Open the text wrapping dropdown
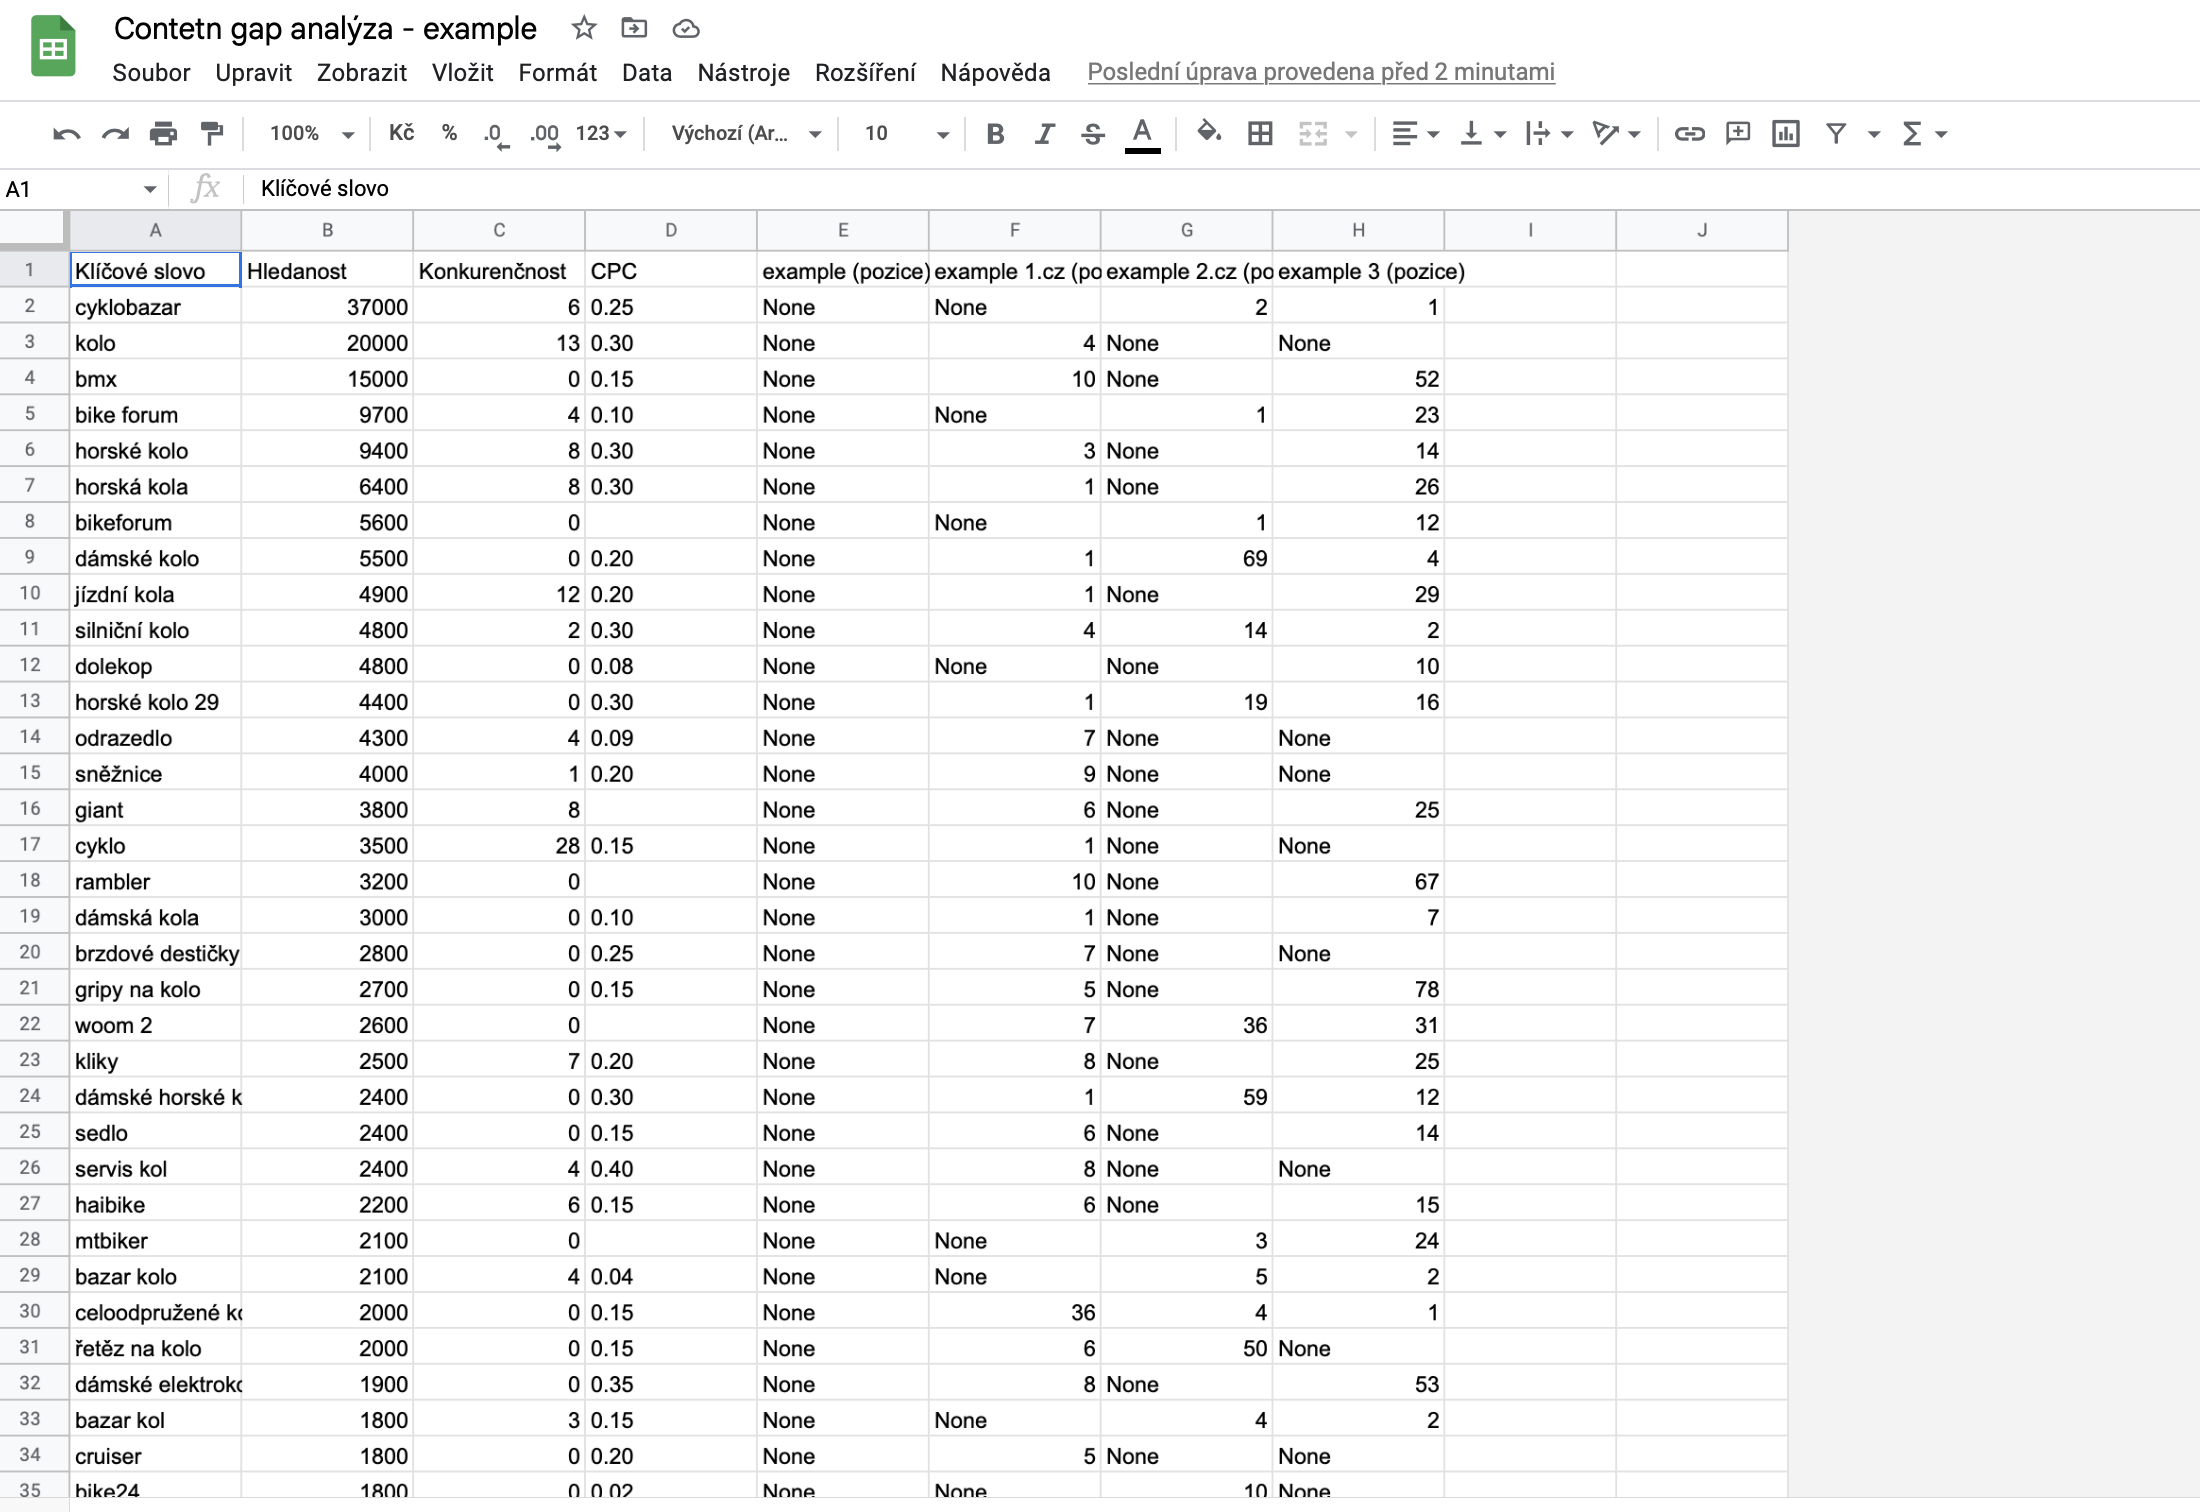2200x1512 pixels. [1549, 134]
